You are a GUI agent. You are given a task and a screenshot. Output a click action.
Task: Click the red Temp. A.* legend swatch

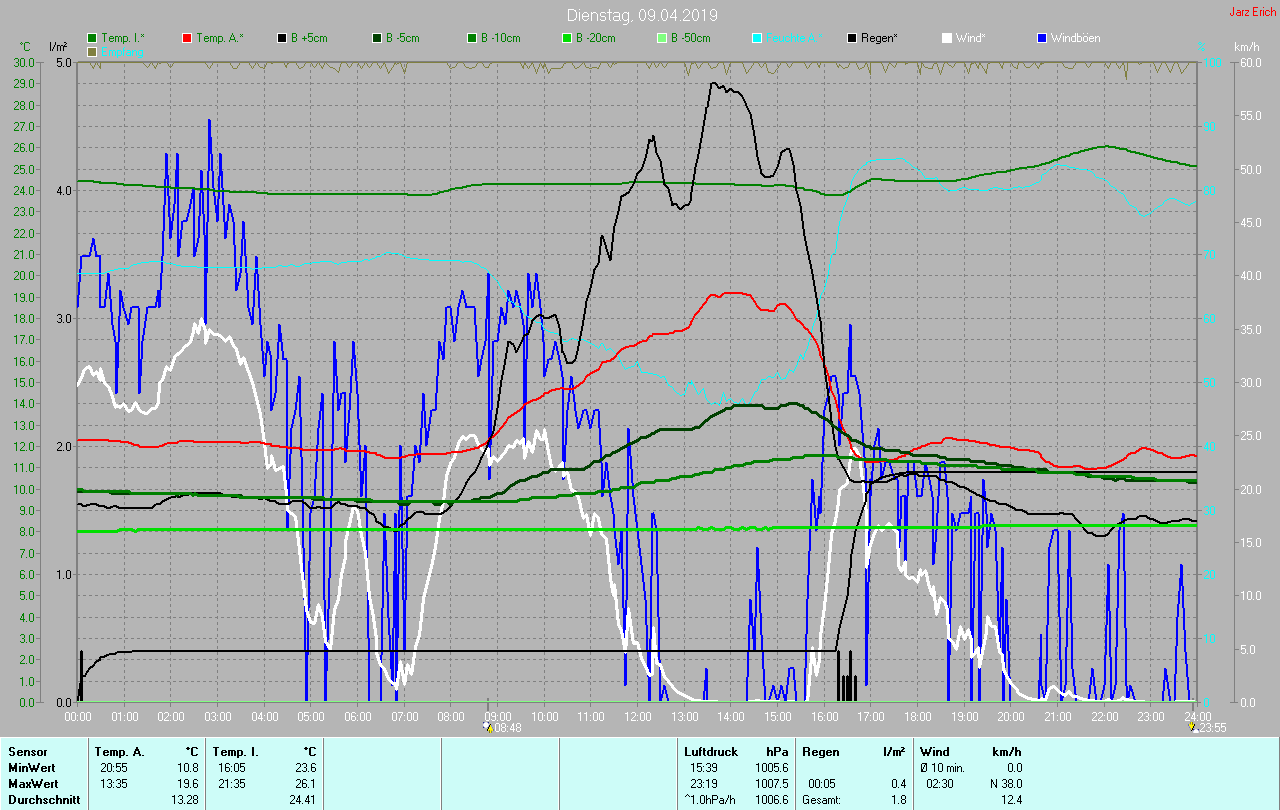click(x=187, y=38)
